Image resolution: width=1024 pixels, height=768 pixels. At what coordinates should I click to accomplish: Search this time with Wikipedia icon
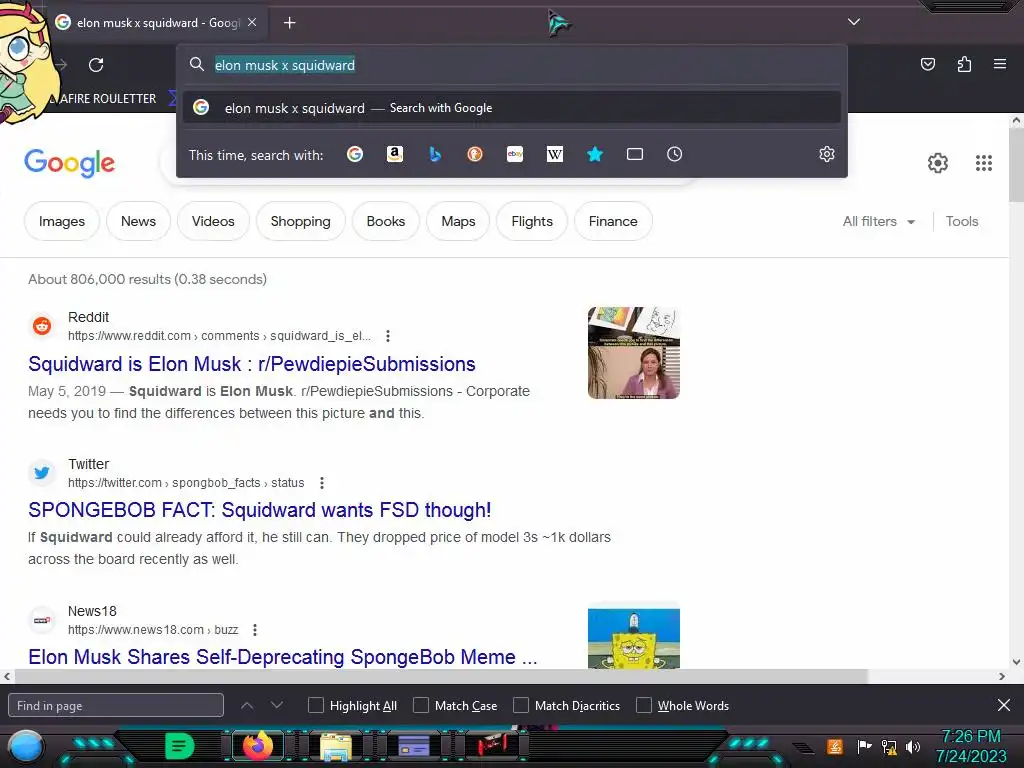click(554, 154)
